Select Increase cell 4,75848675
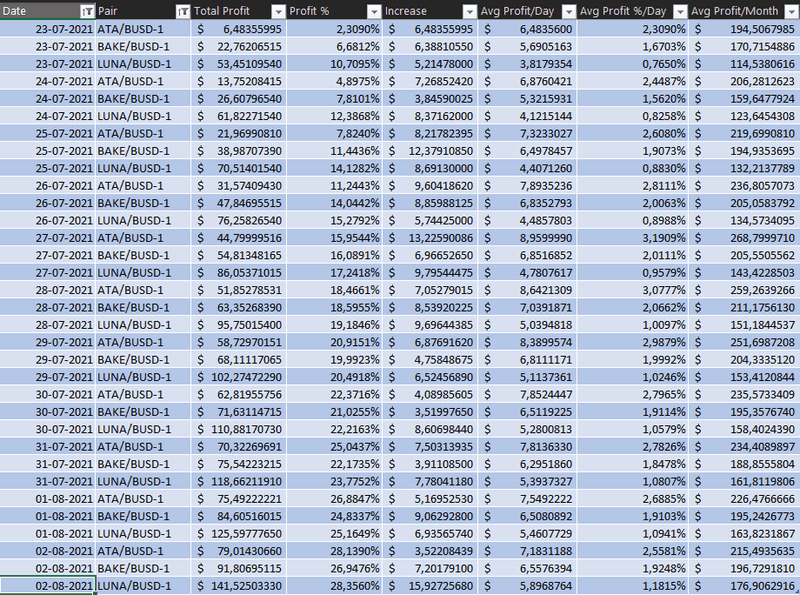Viewport: 800px width, 595px height. 430,359
